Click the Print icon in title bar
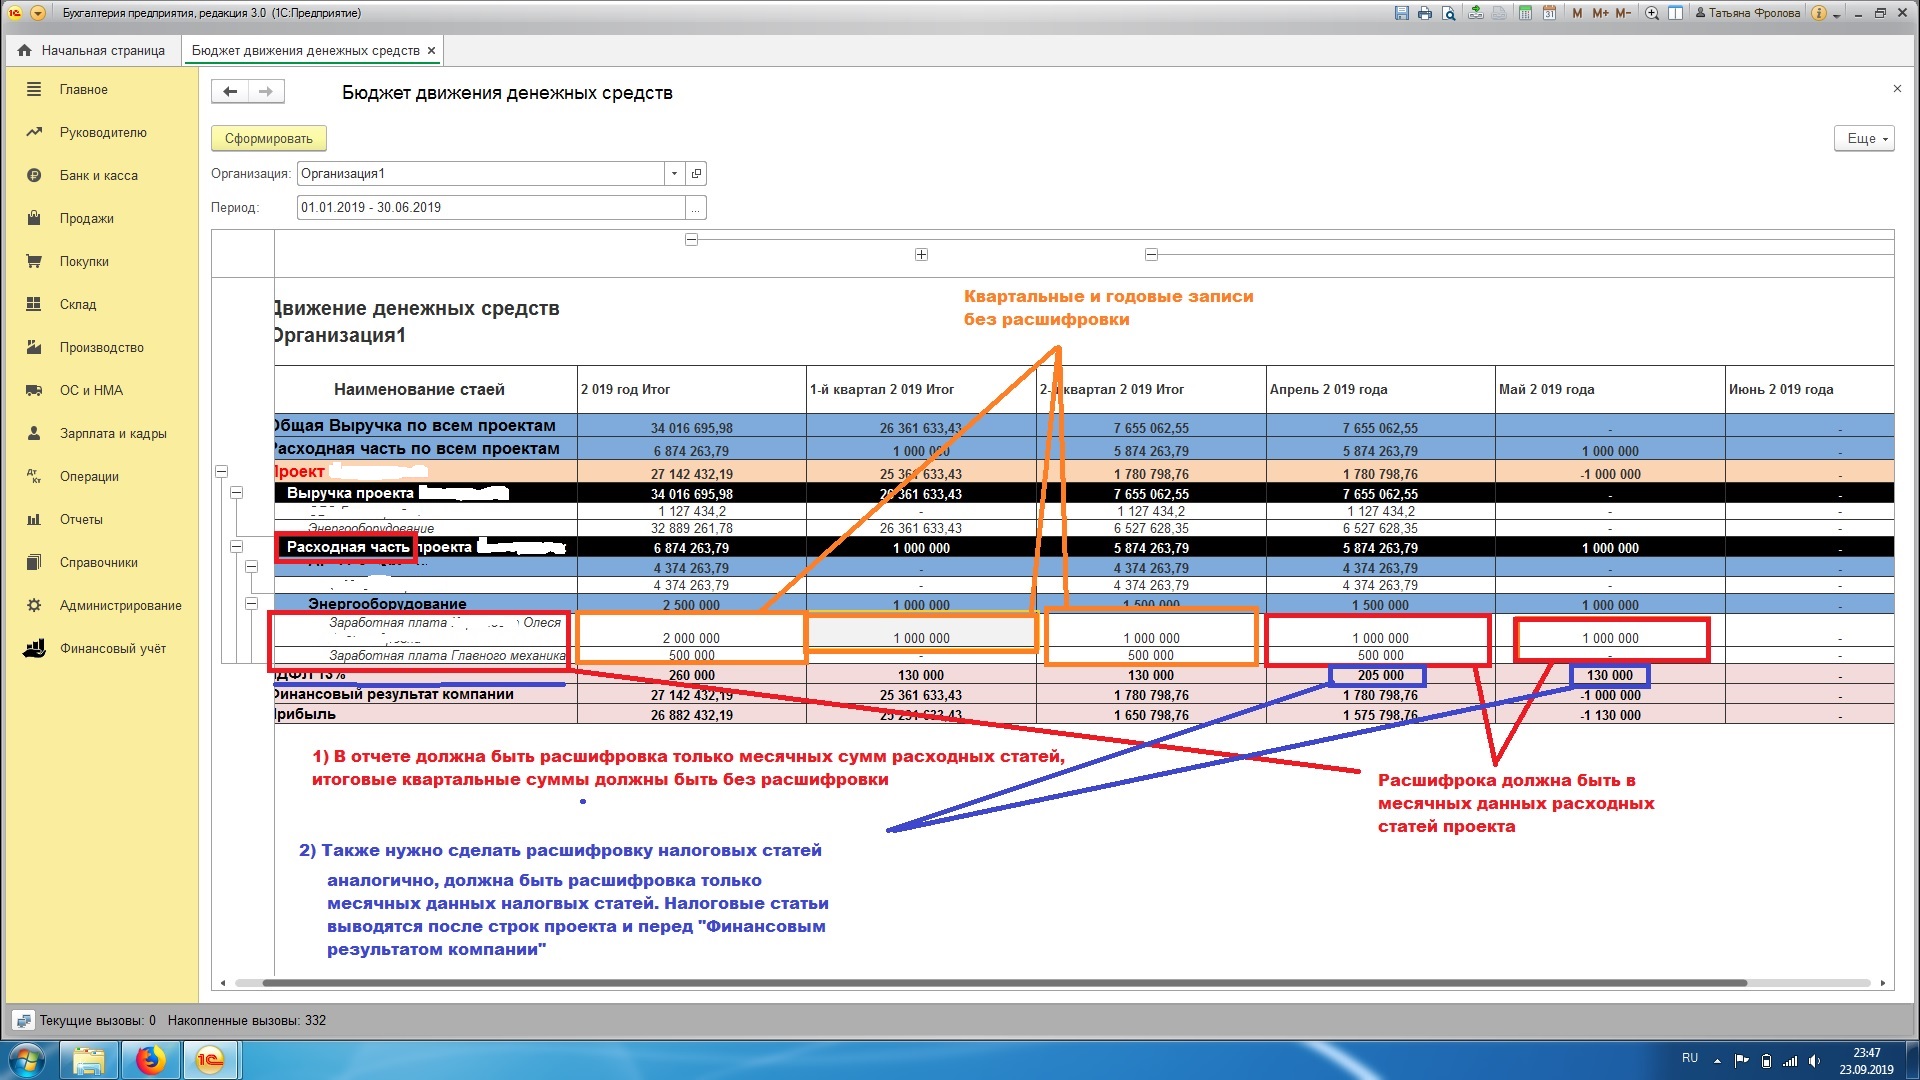 [1424, 13]
